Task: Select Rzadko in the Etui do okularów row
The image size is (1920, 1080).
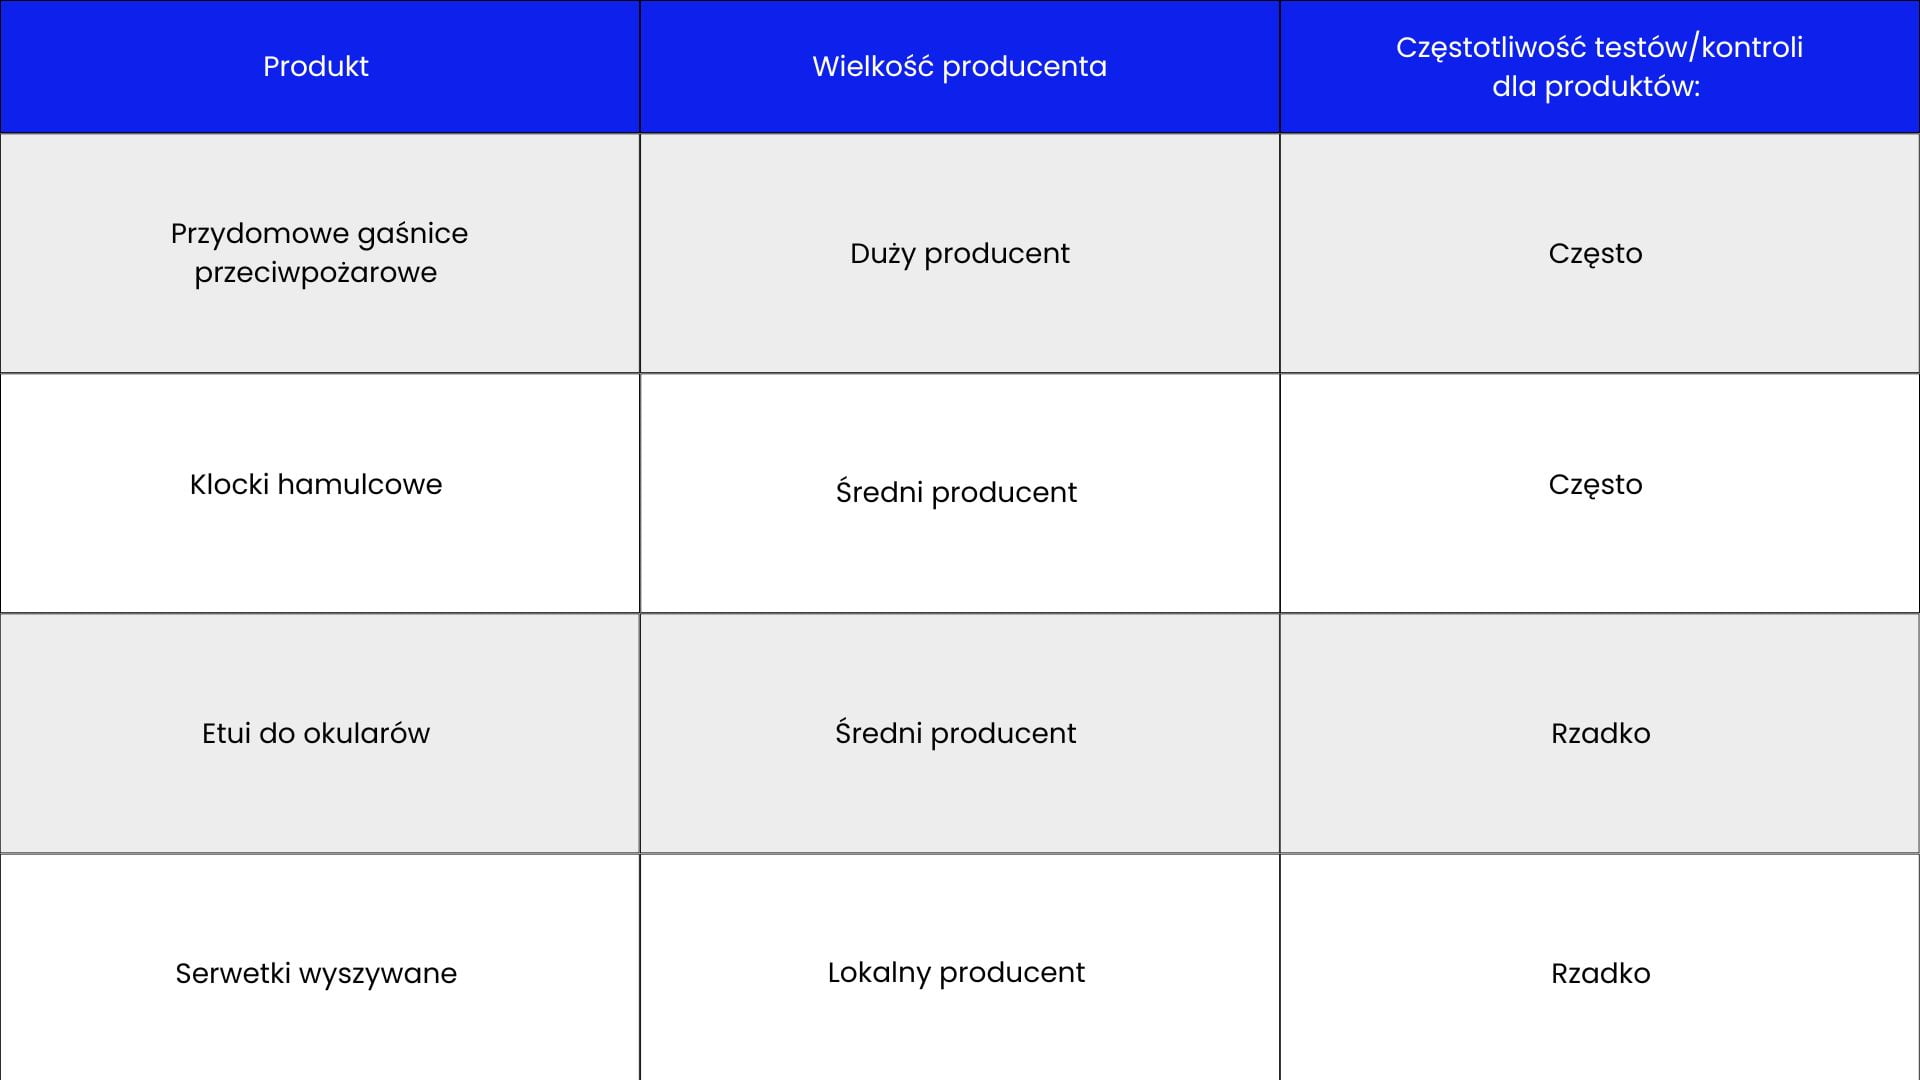Action: (x=1600, y=733)
